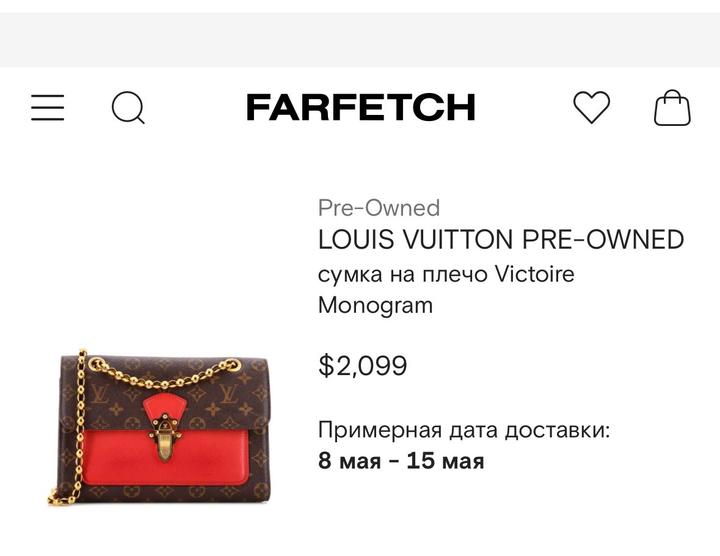This screenshot has width=720, height=556.
Task: Select the 8 мая – 15 мая delivery dates
Action: [x=401, y=461]
